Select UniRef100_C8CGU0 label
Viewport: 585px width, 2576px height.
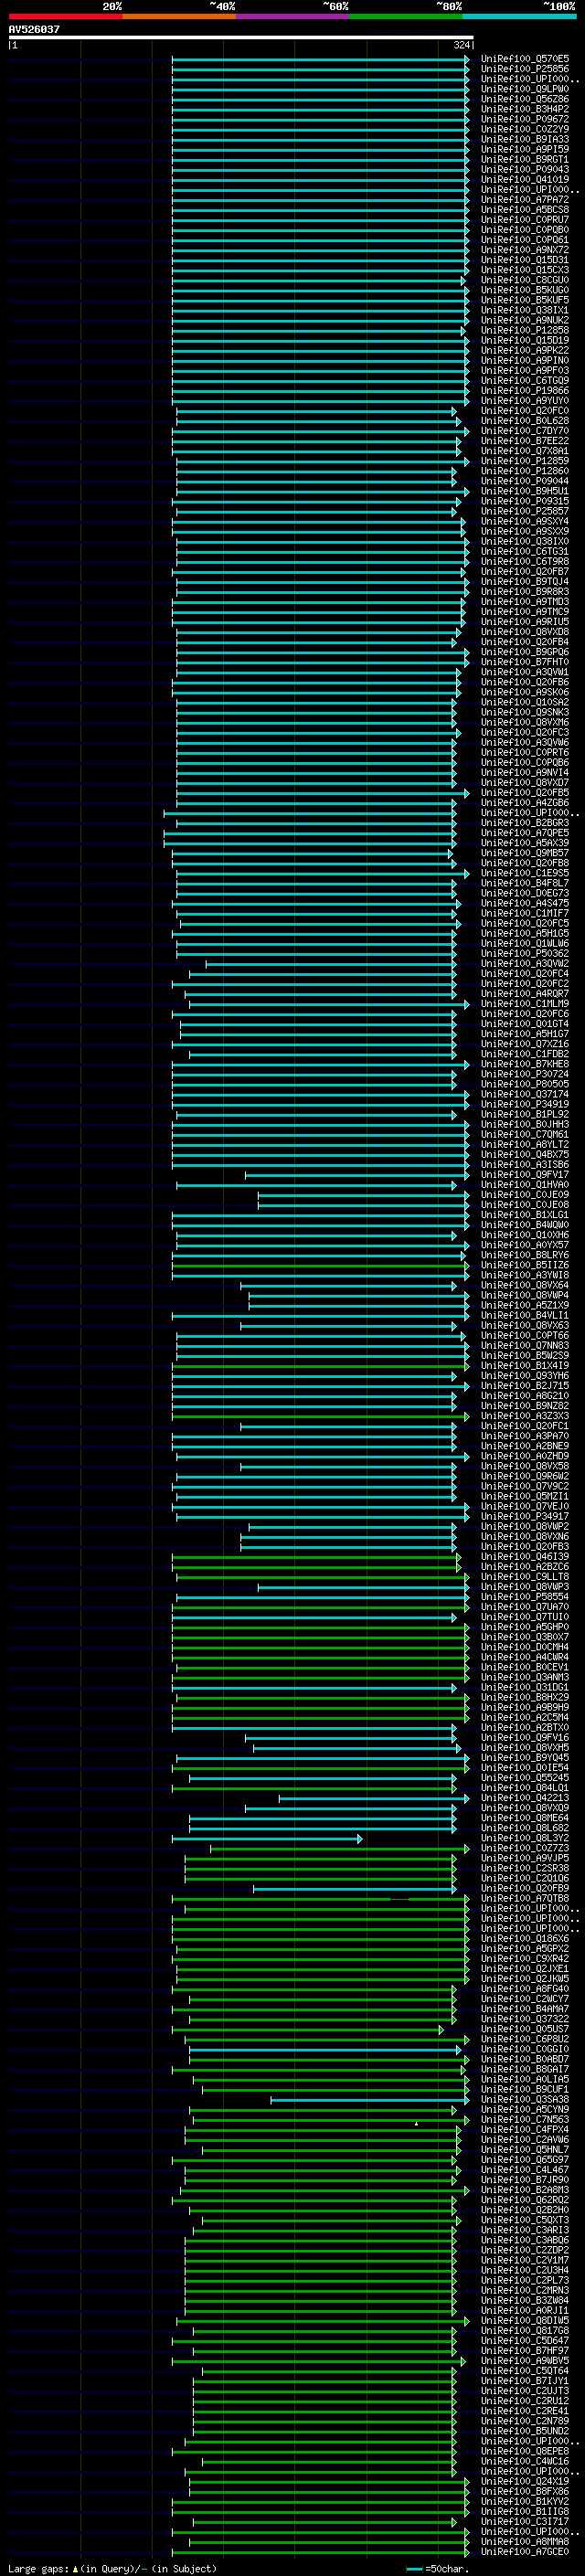coord(525,280)
